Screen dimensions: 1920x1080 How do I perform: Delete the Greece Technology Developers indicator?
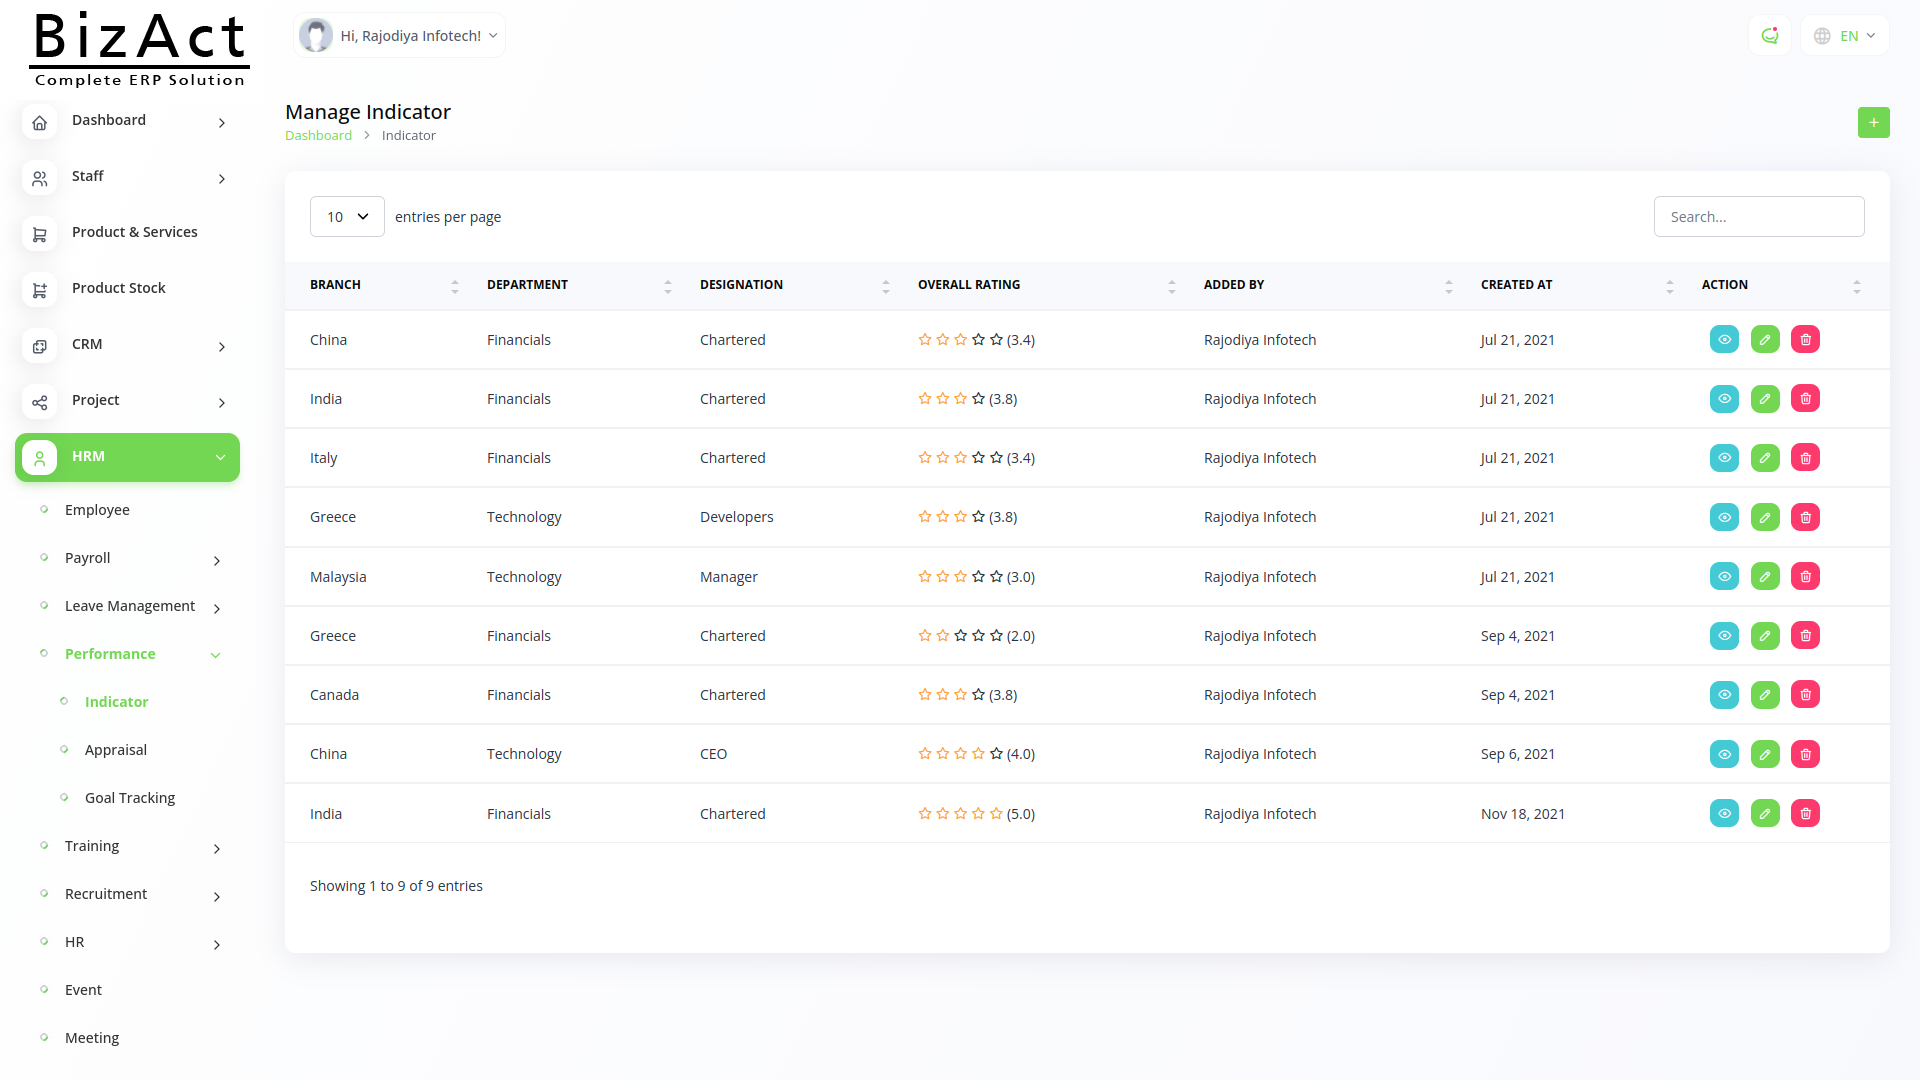pyautogui.click(x=1805, y=517)
